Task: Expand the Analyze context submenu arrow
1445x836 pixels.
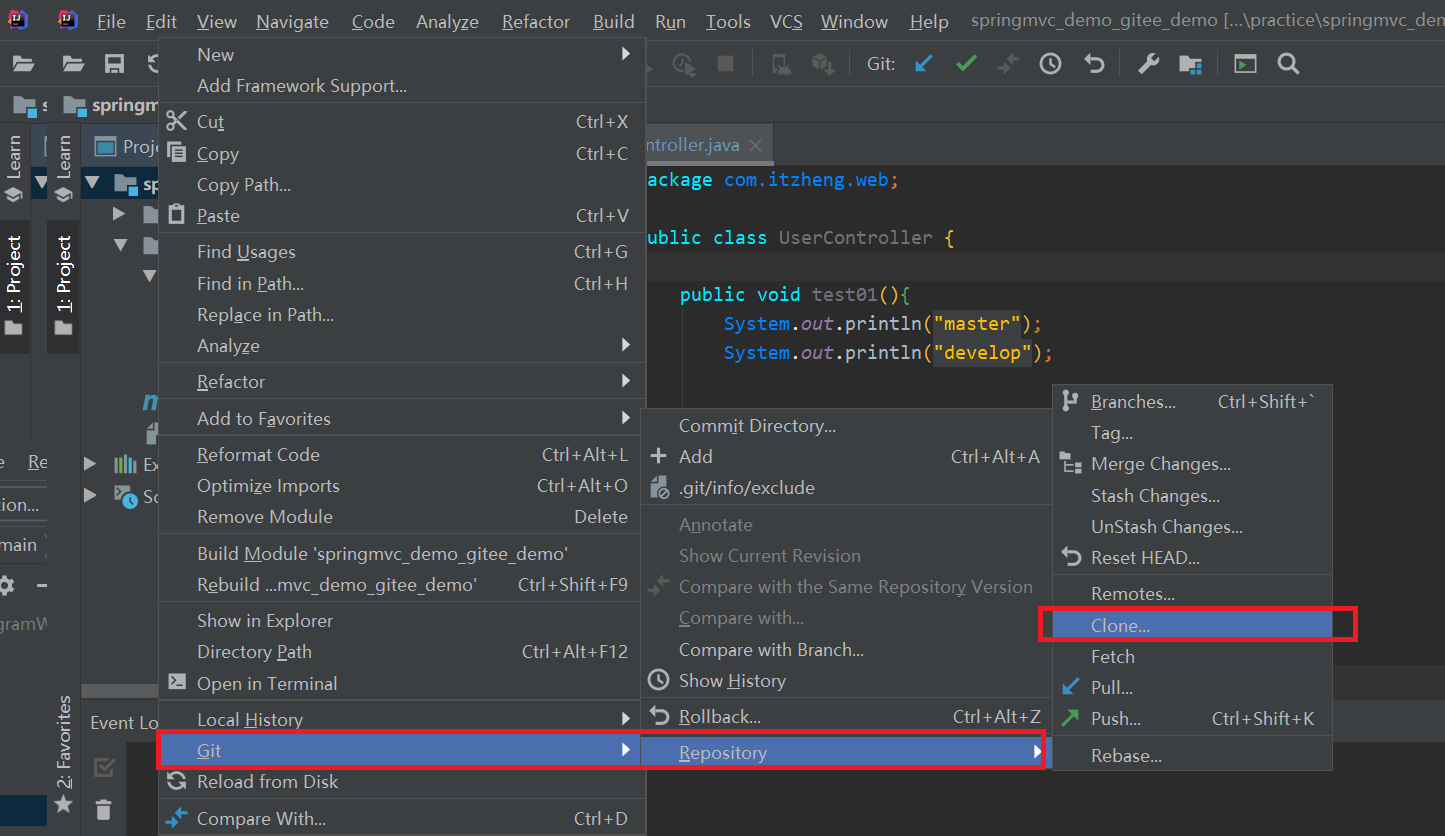Action: (x=626, y=344)
